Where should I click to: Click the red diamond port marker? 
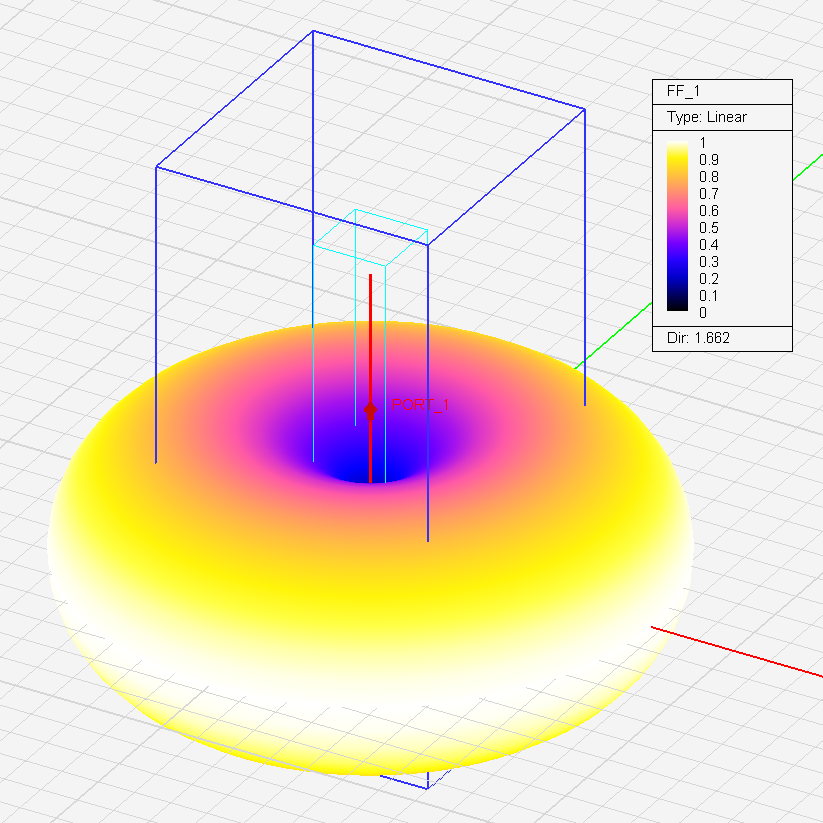[370, 409]
